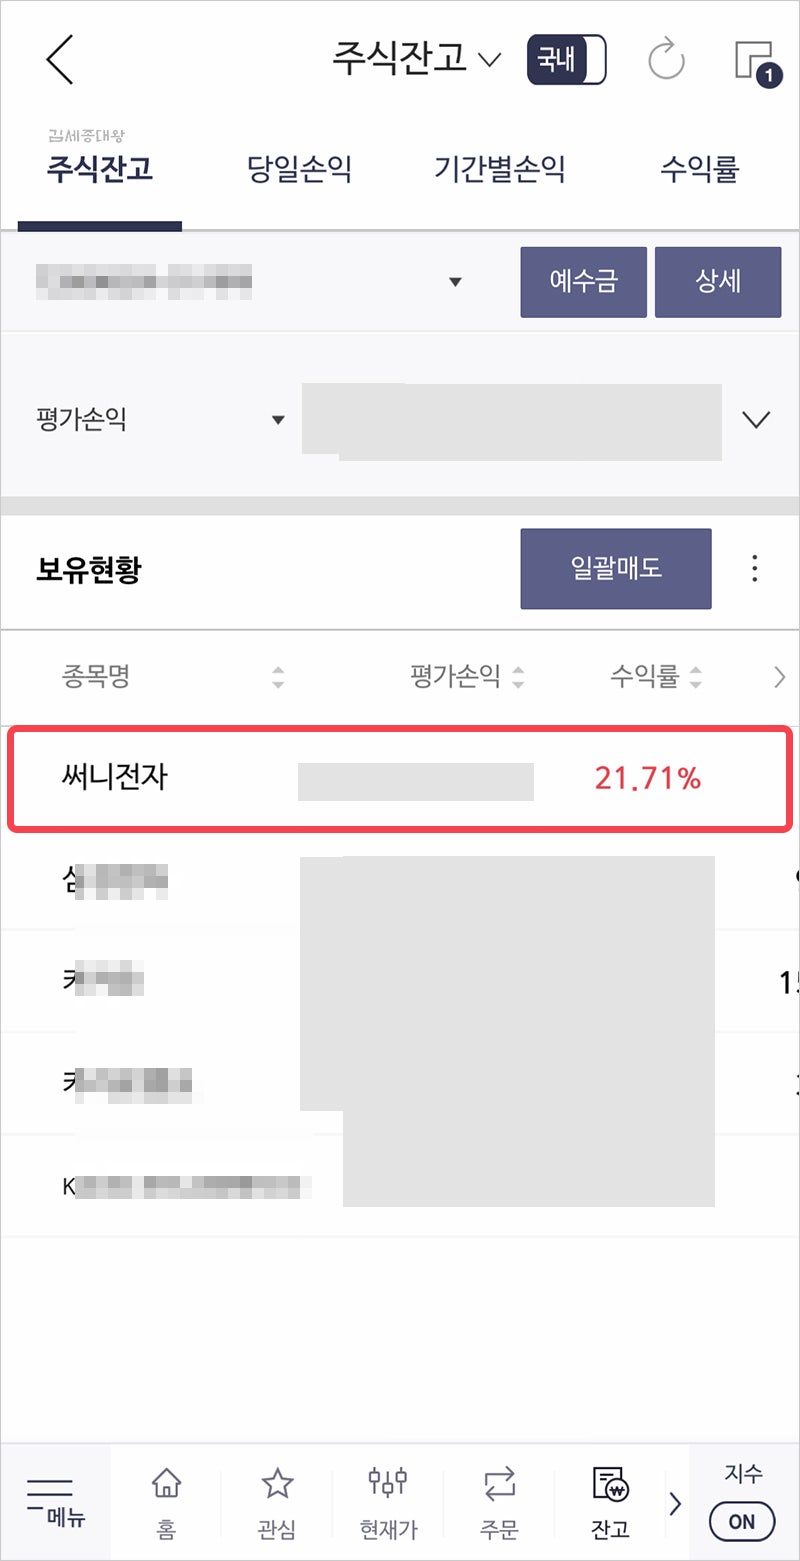Screen dimensions: 800x1561
Task: Tap the back arrow at top left
Action: 58,59
